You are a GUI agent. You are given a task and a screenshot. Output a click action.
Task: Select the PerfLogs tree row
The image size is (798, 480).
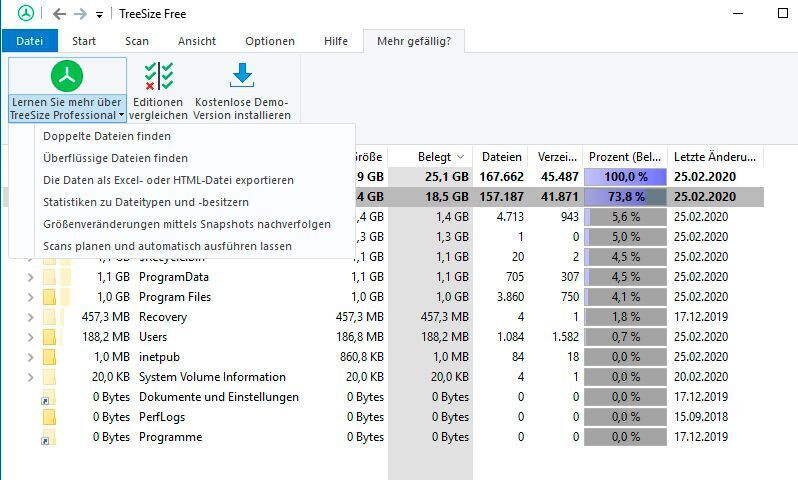coord(383,417)
